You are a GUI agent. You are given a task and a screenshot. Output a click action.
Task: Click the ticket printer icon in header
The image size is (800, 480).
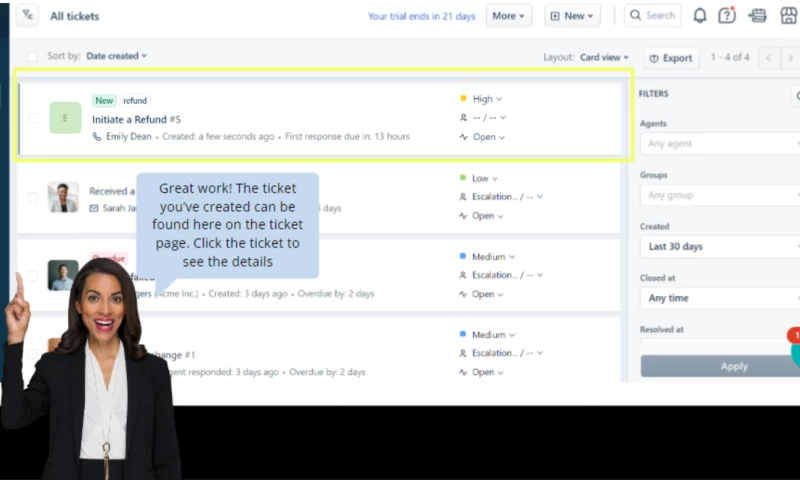pyautogui.click(x=757, y=16)
